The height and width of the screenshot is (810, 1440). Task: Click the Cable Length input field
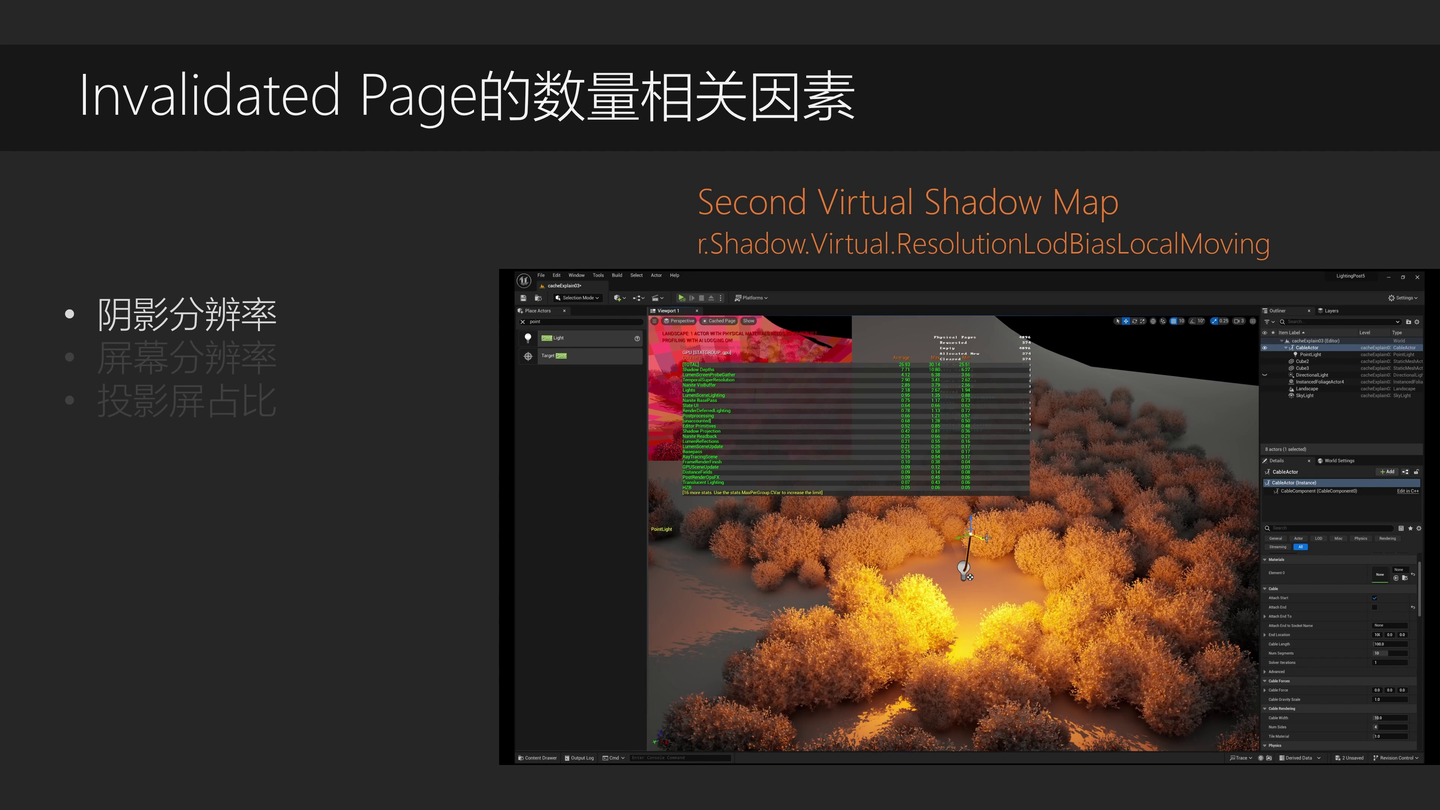[x=1390, y=644]
